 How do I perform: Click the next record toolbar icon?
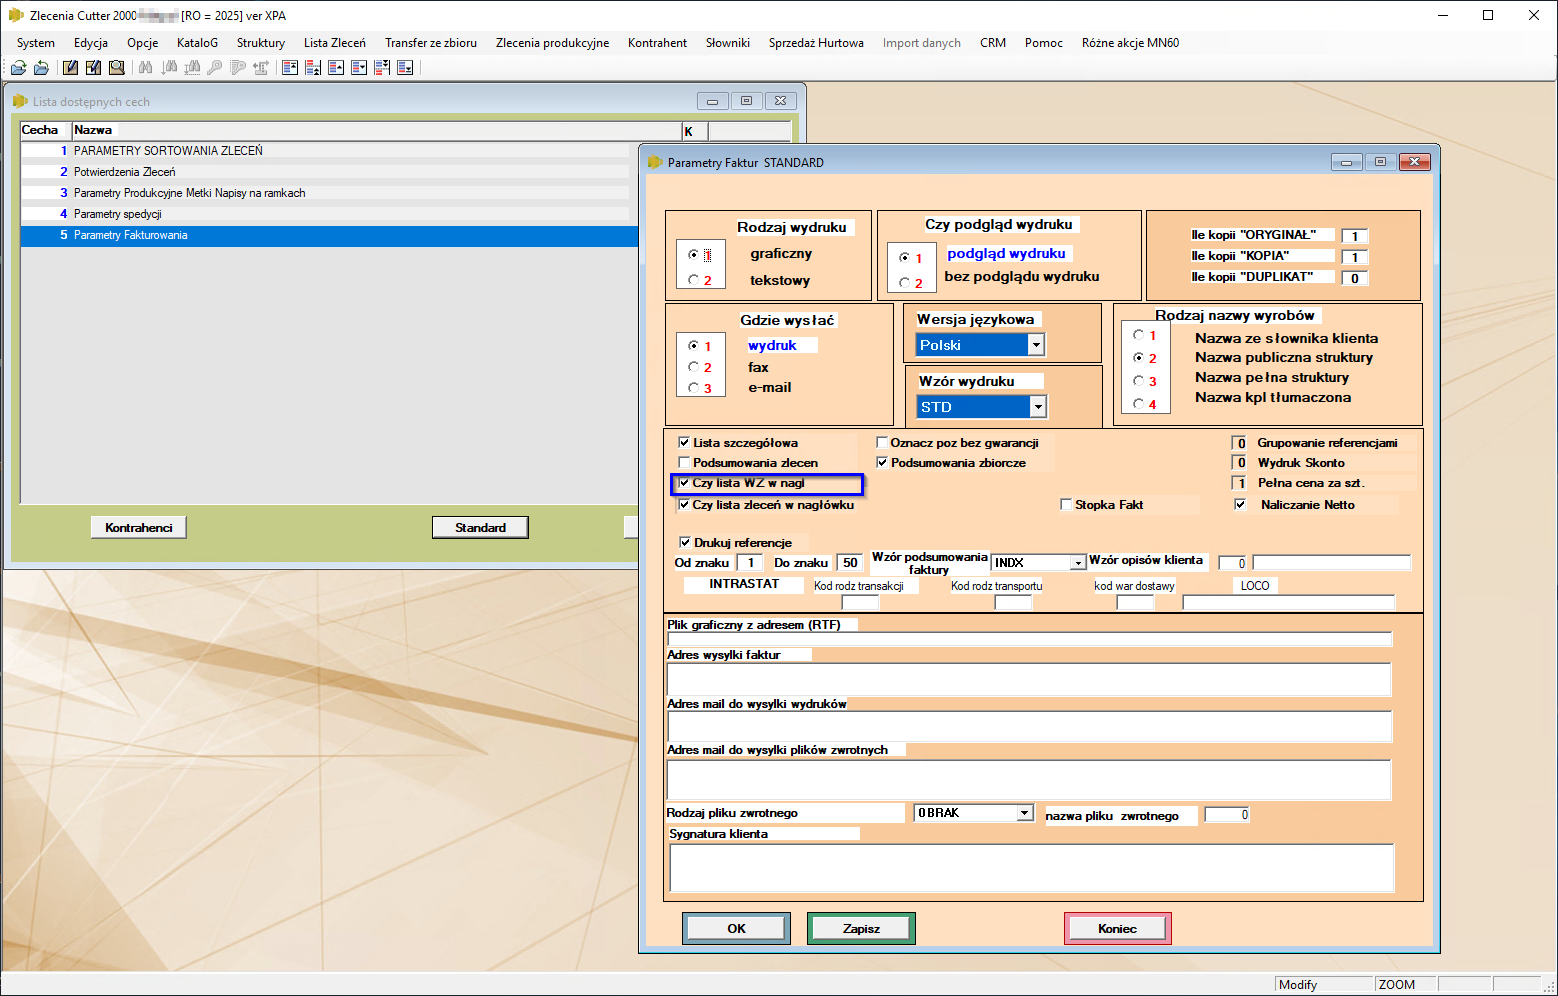tap(359, 68)
